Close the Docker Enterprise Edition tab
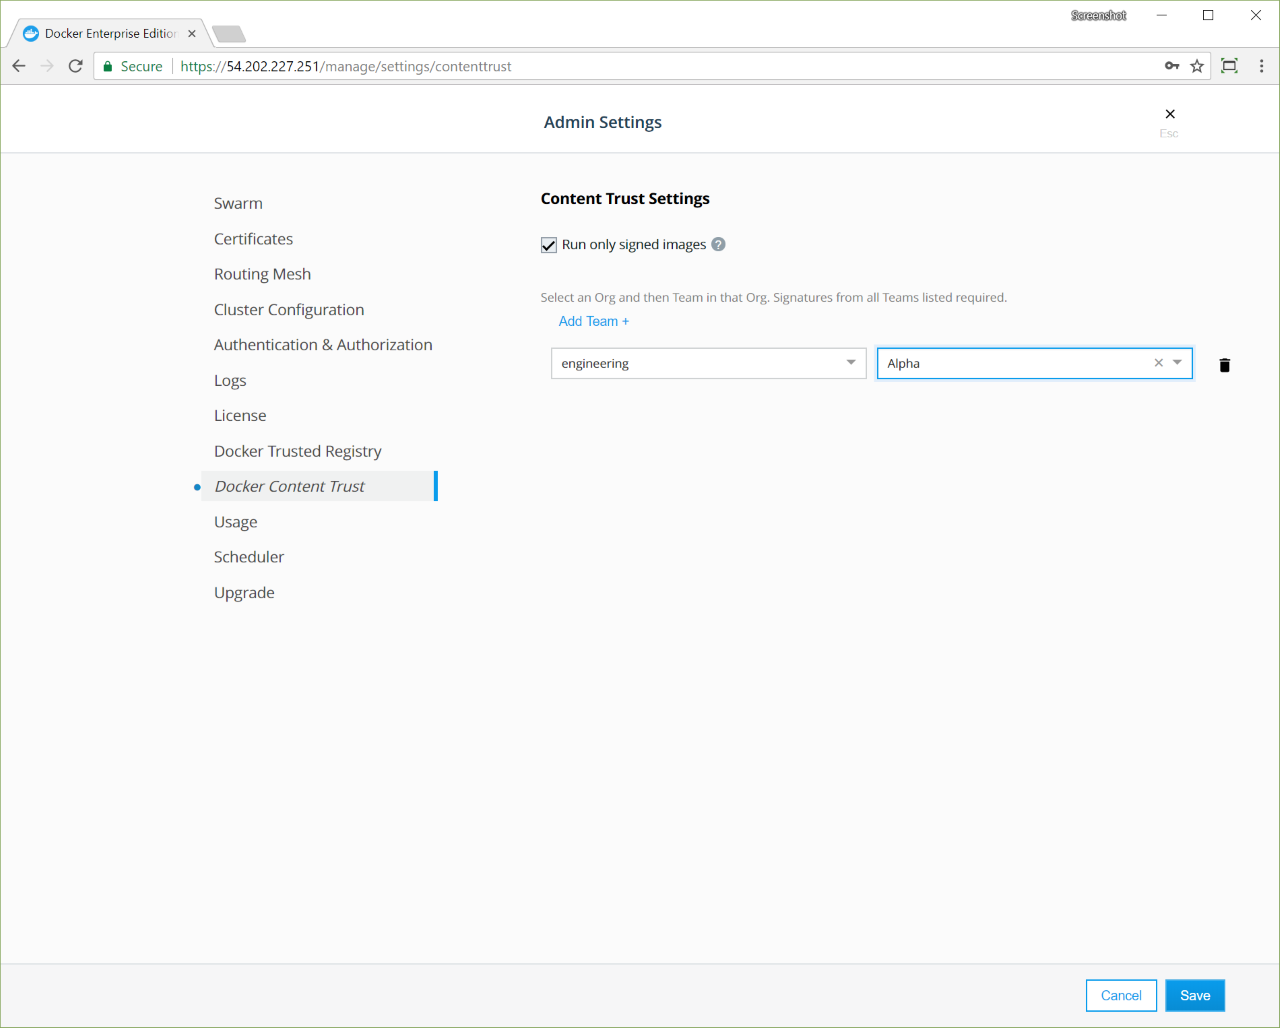The height and width of the screenshot is (1028, 1280). (192, 33)
